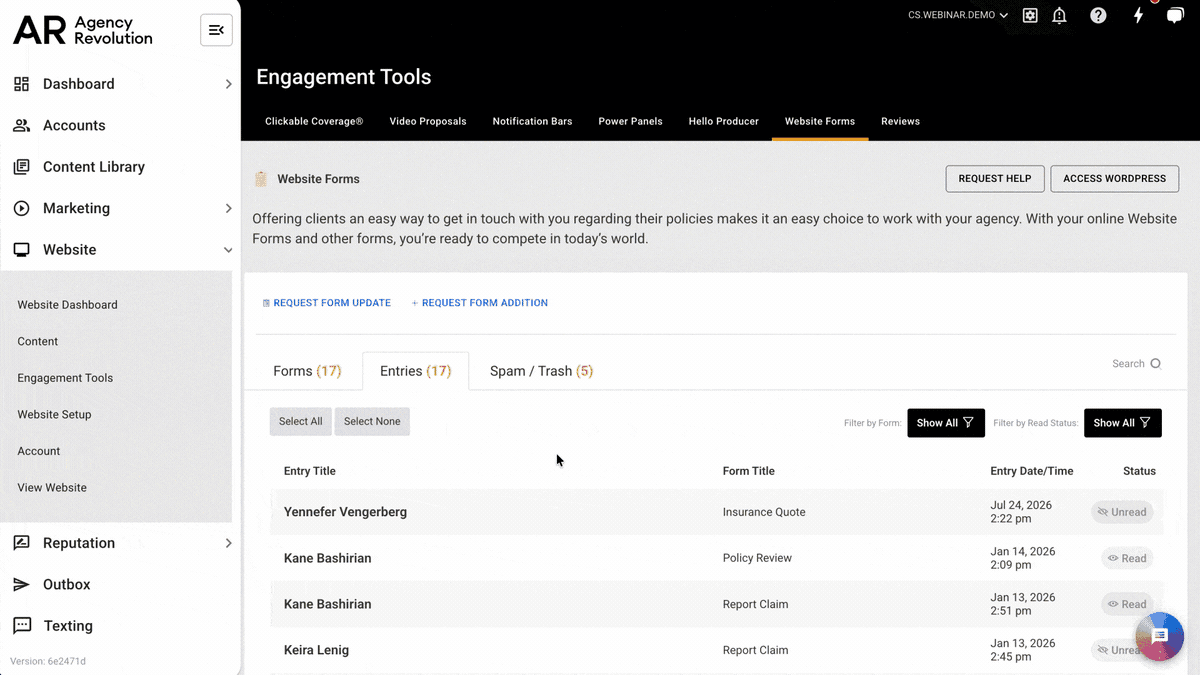Screen dimensions: 1200x675
Task: Open the CS.WEBINAR.DEMO account dropdown
Action: coord(958,15)
